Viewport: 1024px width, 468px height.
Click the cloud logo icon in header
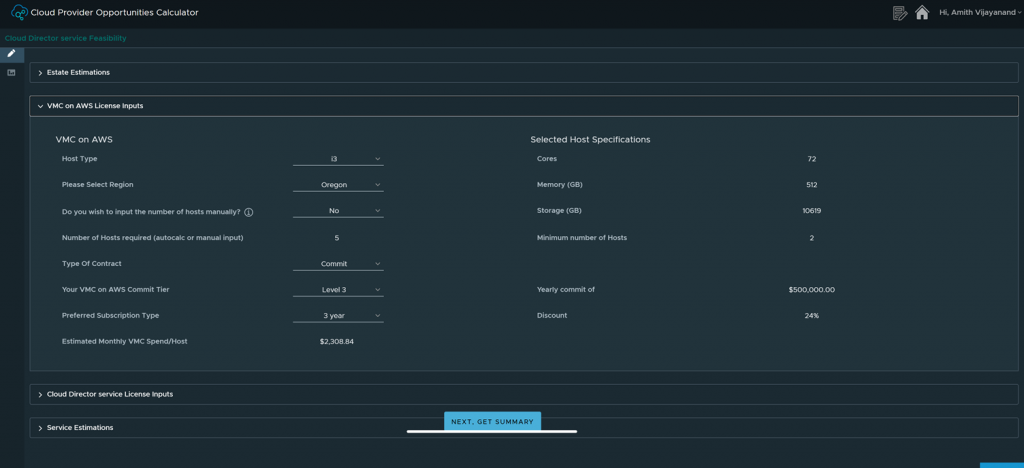19,13
